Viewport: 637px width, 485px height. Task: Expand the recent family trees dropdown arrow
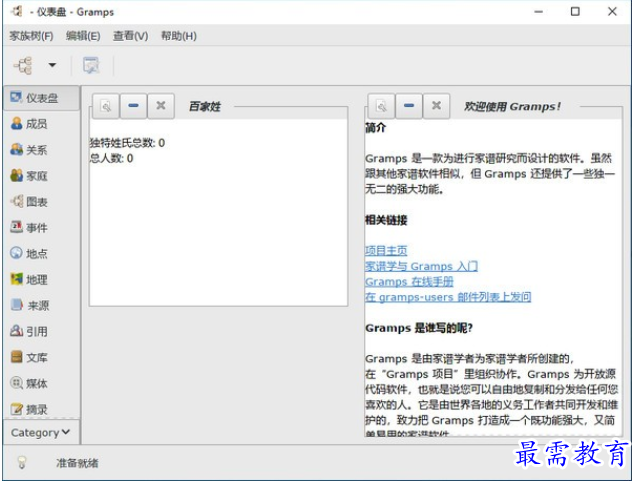coord(52,65)
